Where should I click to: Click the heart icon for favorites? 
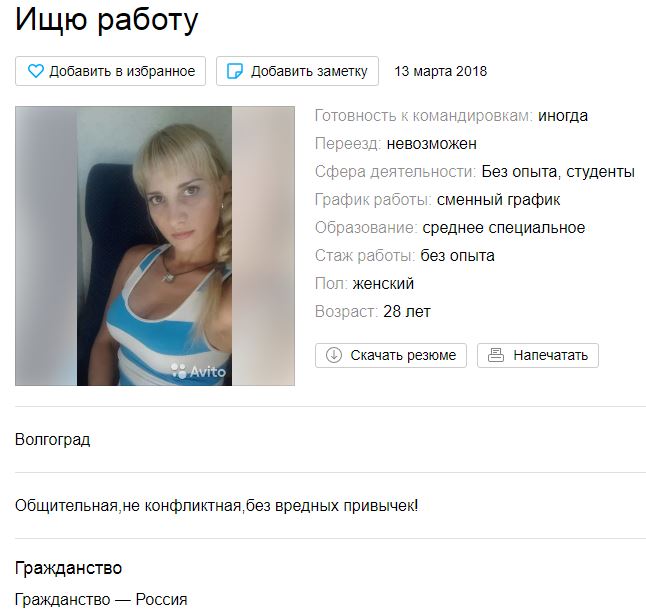click(35, 71)
